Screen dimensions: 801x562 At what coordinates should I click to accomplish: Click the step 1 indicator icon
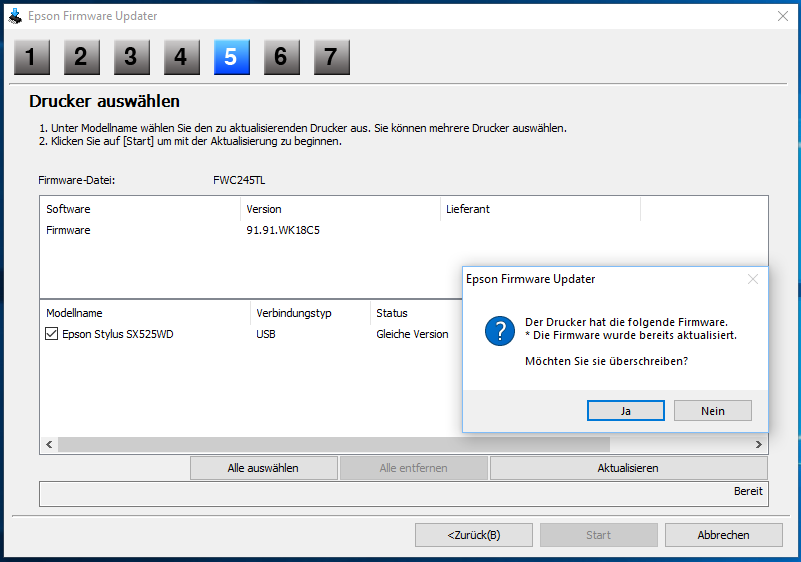click(32, 57)
